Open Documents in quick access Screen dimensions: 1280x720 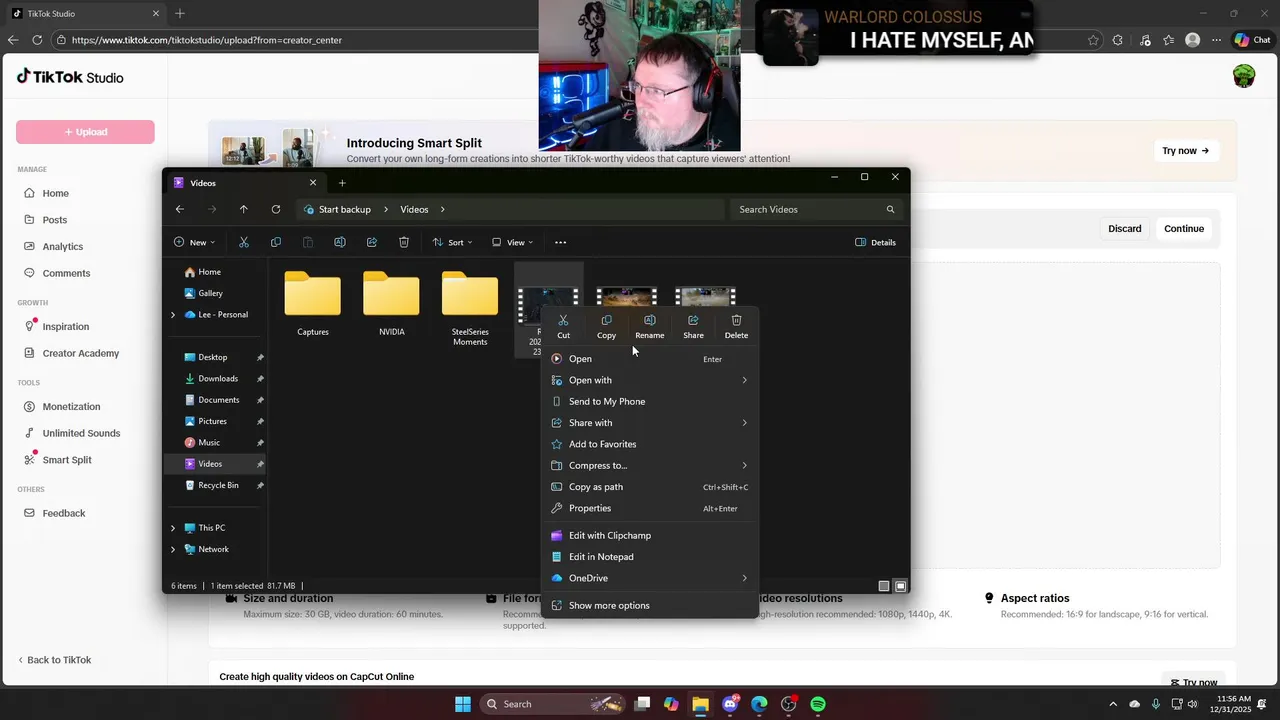[218, 400]
